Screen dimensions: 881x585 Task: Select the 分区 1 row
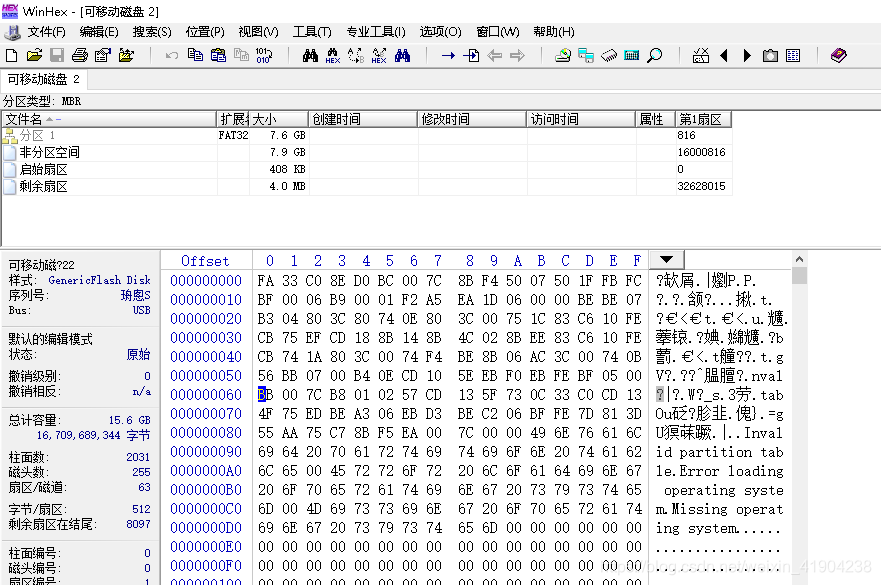click(367, 135)
